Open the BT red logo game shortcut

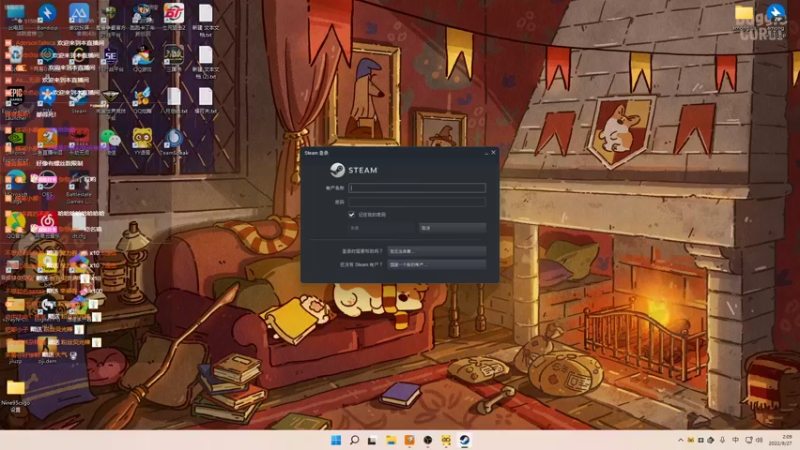pos(173,17)
